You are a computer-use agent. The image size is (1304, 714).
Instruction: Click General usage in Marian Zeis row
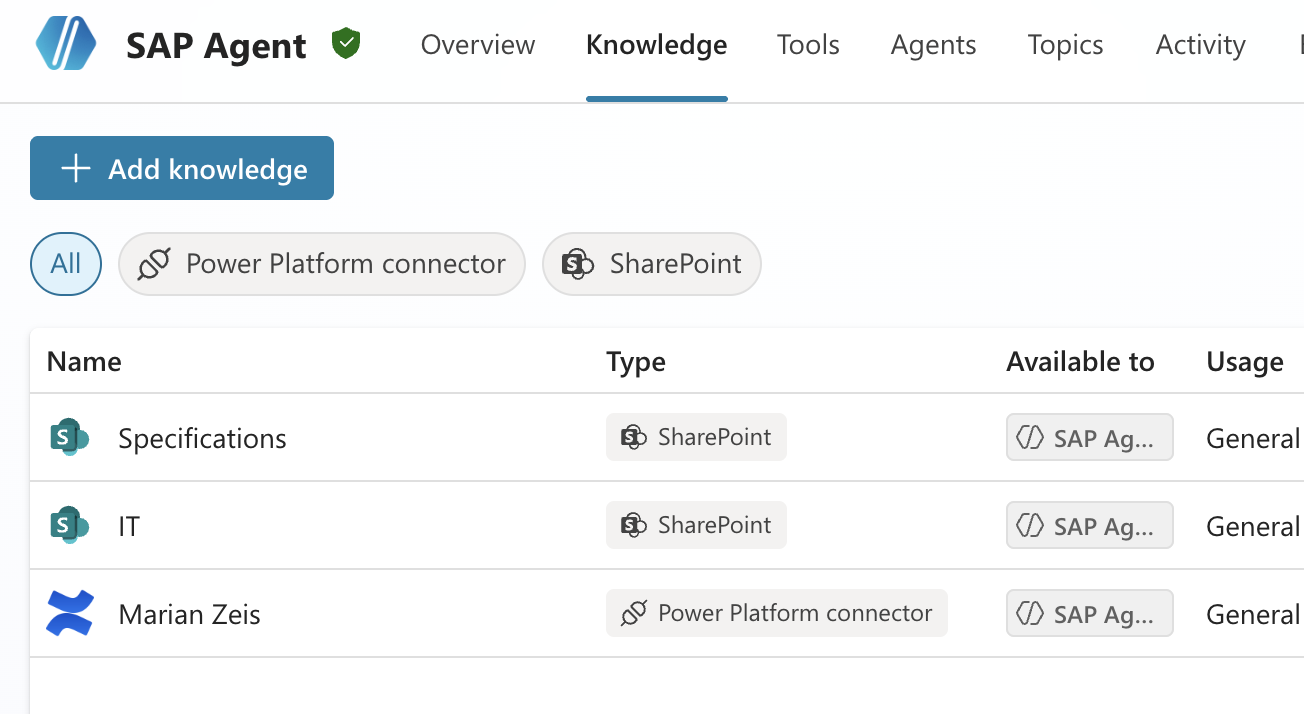tap(1254, 614)
